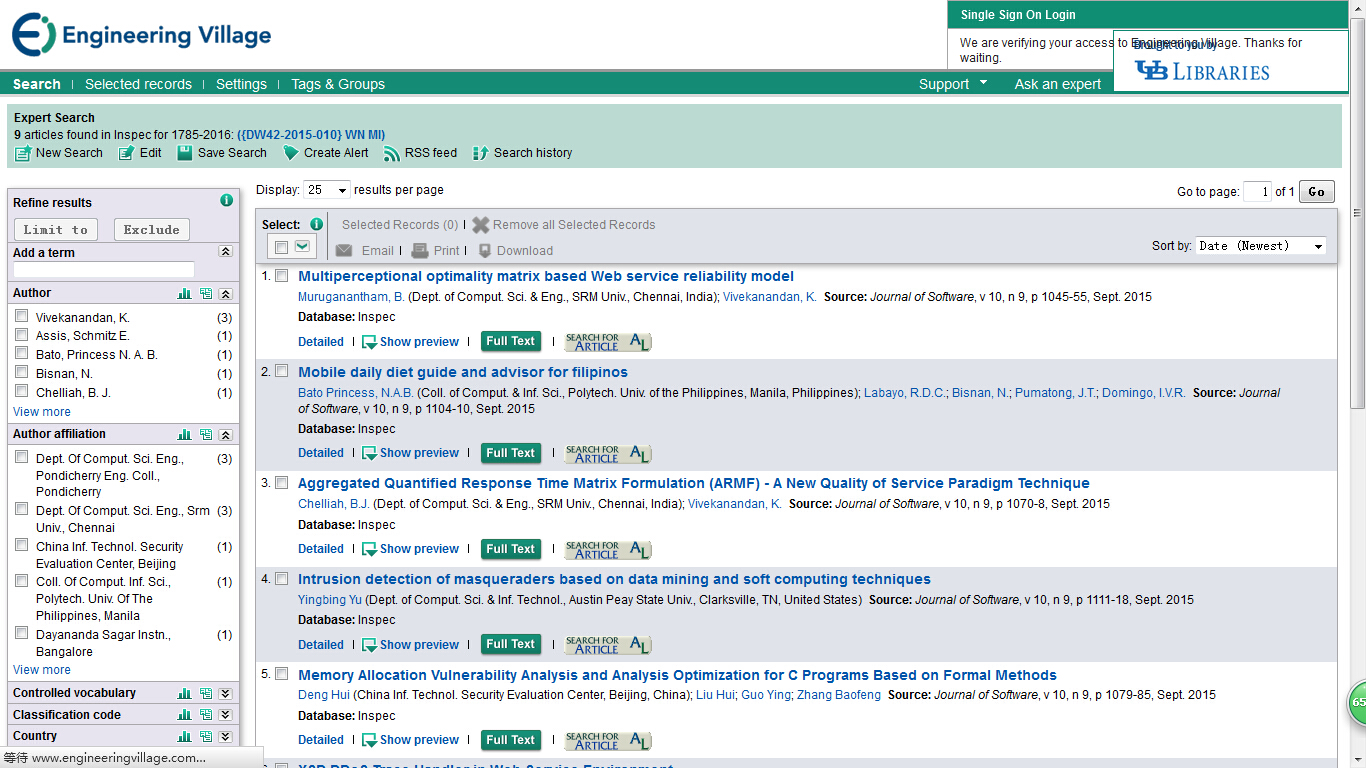This screenshot has height=768, width=1366.
Task: Tick author Vivekanandan, K. checkbox
Action: point(22,316)
